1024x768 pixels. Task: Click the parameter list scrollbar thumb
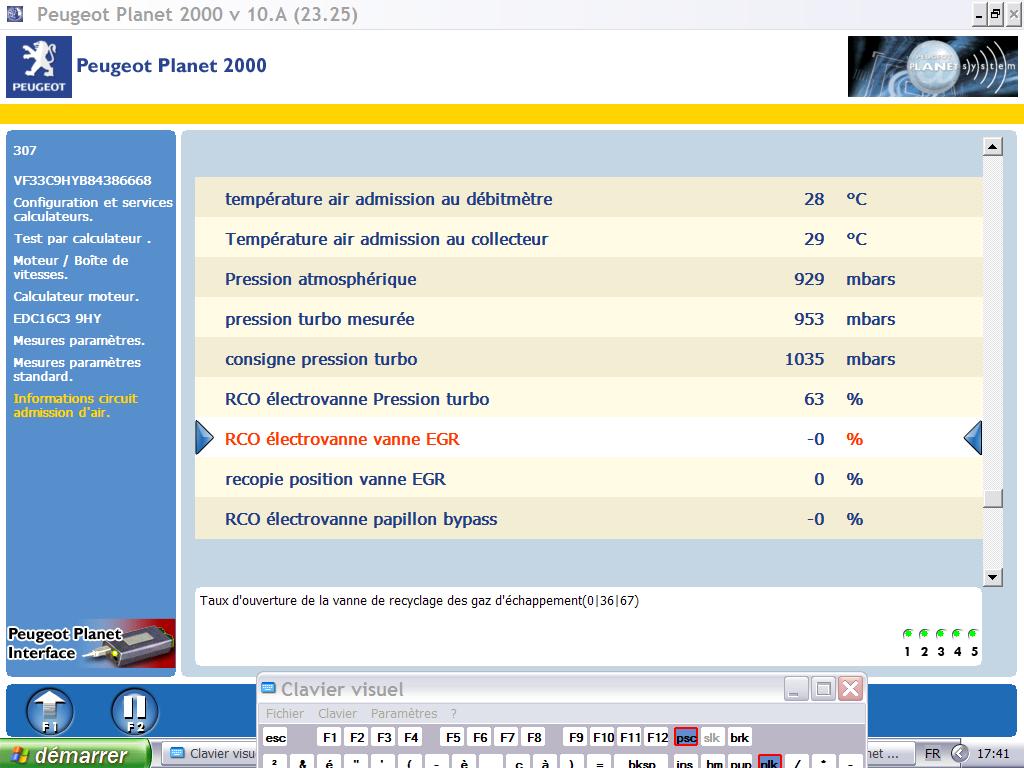tap(993, 498)
